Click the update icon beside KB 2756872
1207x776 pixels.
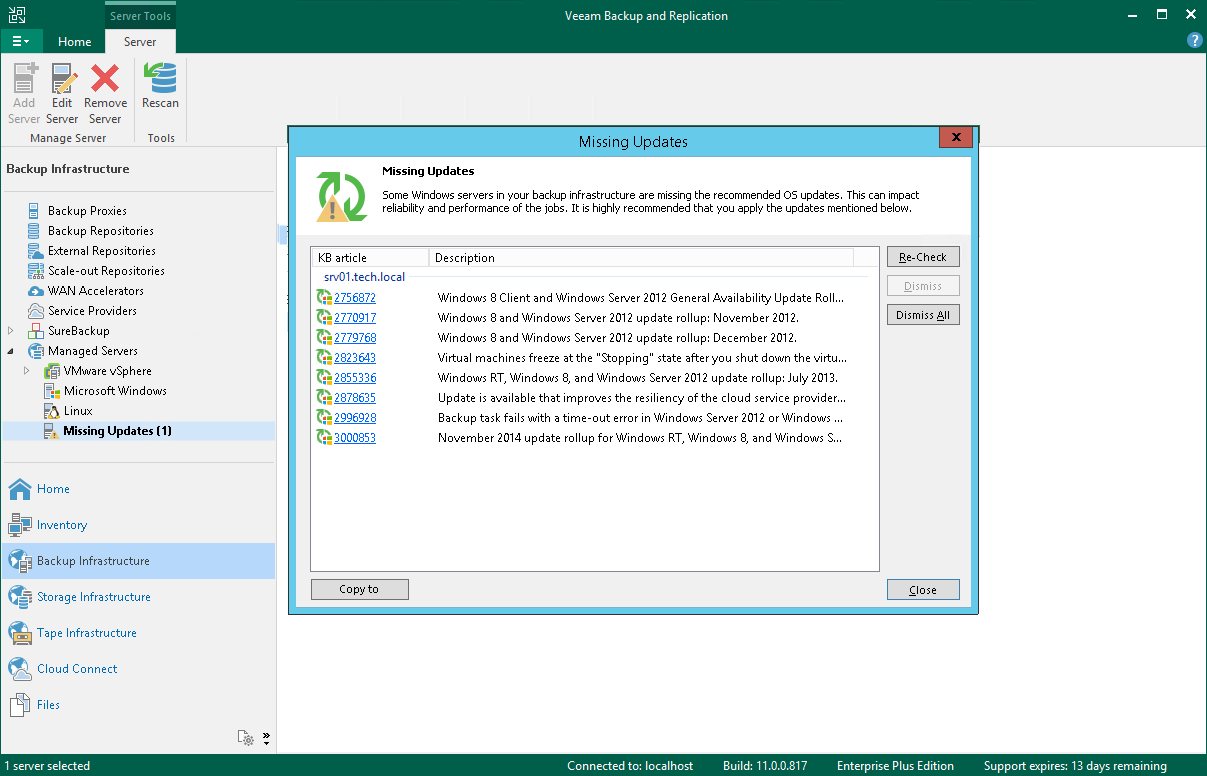point(324,298)
